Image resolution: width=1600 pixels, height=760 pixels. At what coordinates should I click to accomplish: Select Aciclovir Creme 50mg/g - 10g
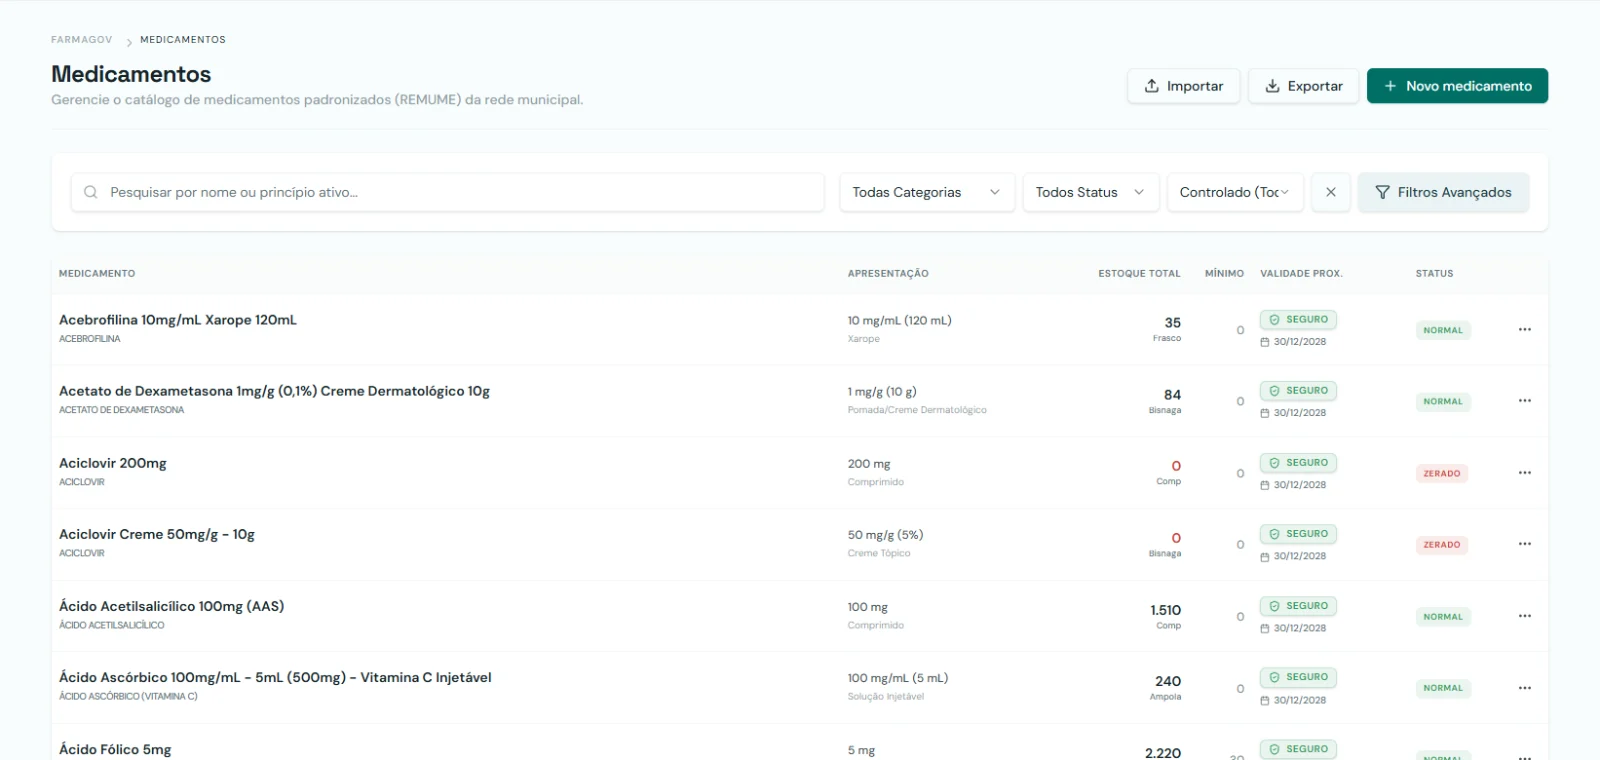point(157,534)
